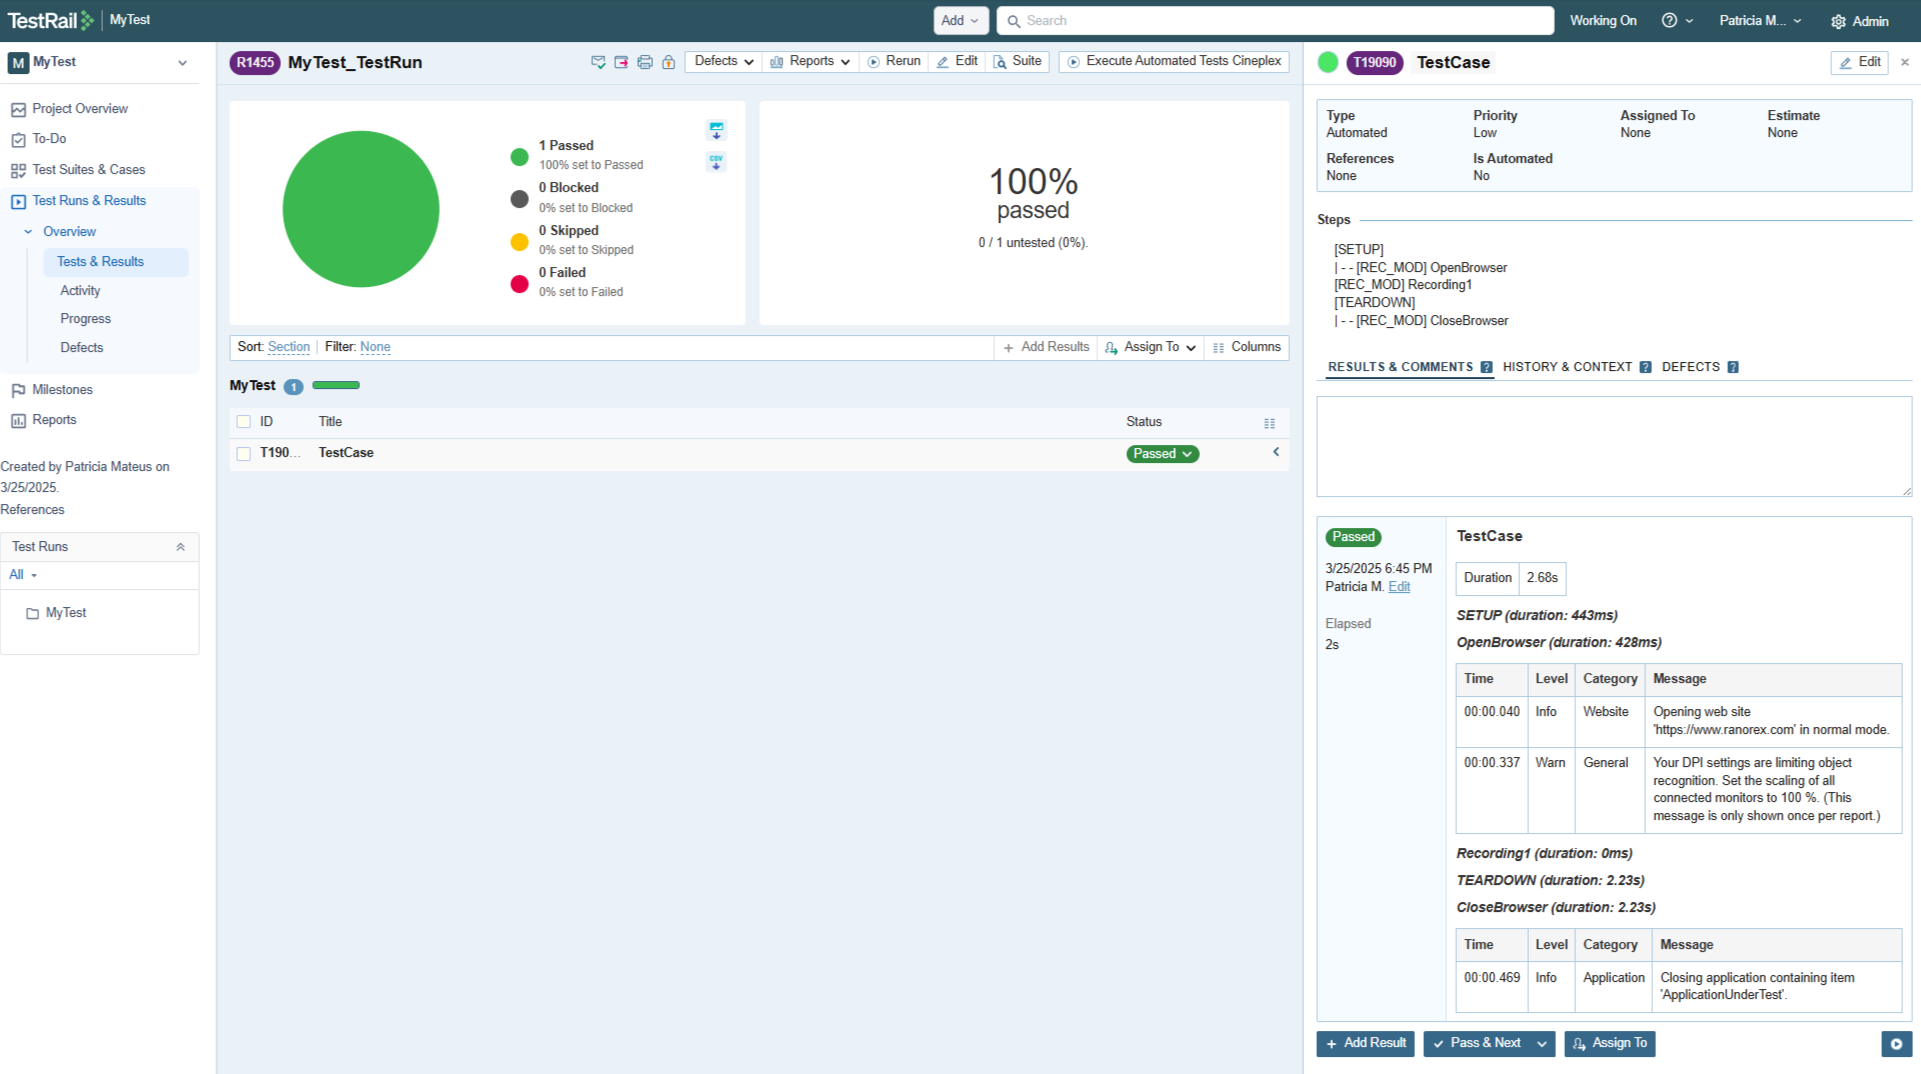Click the green Passed pie chart
This screenshot has height=1074, width=1921.
[x=361, y=209]
